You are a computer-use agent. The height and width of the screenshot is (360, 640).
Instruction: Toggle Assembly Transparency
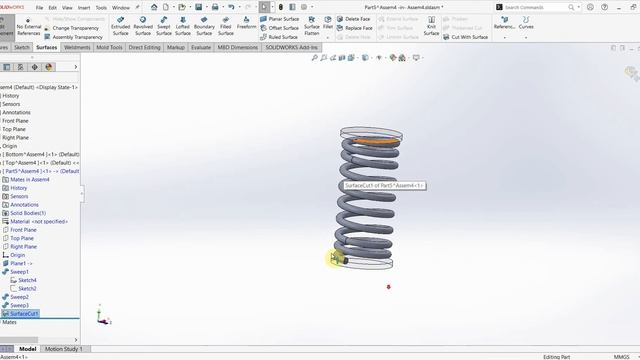73,37
